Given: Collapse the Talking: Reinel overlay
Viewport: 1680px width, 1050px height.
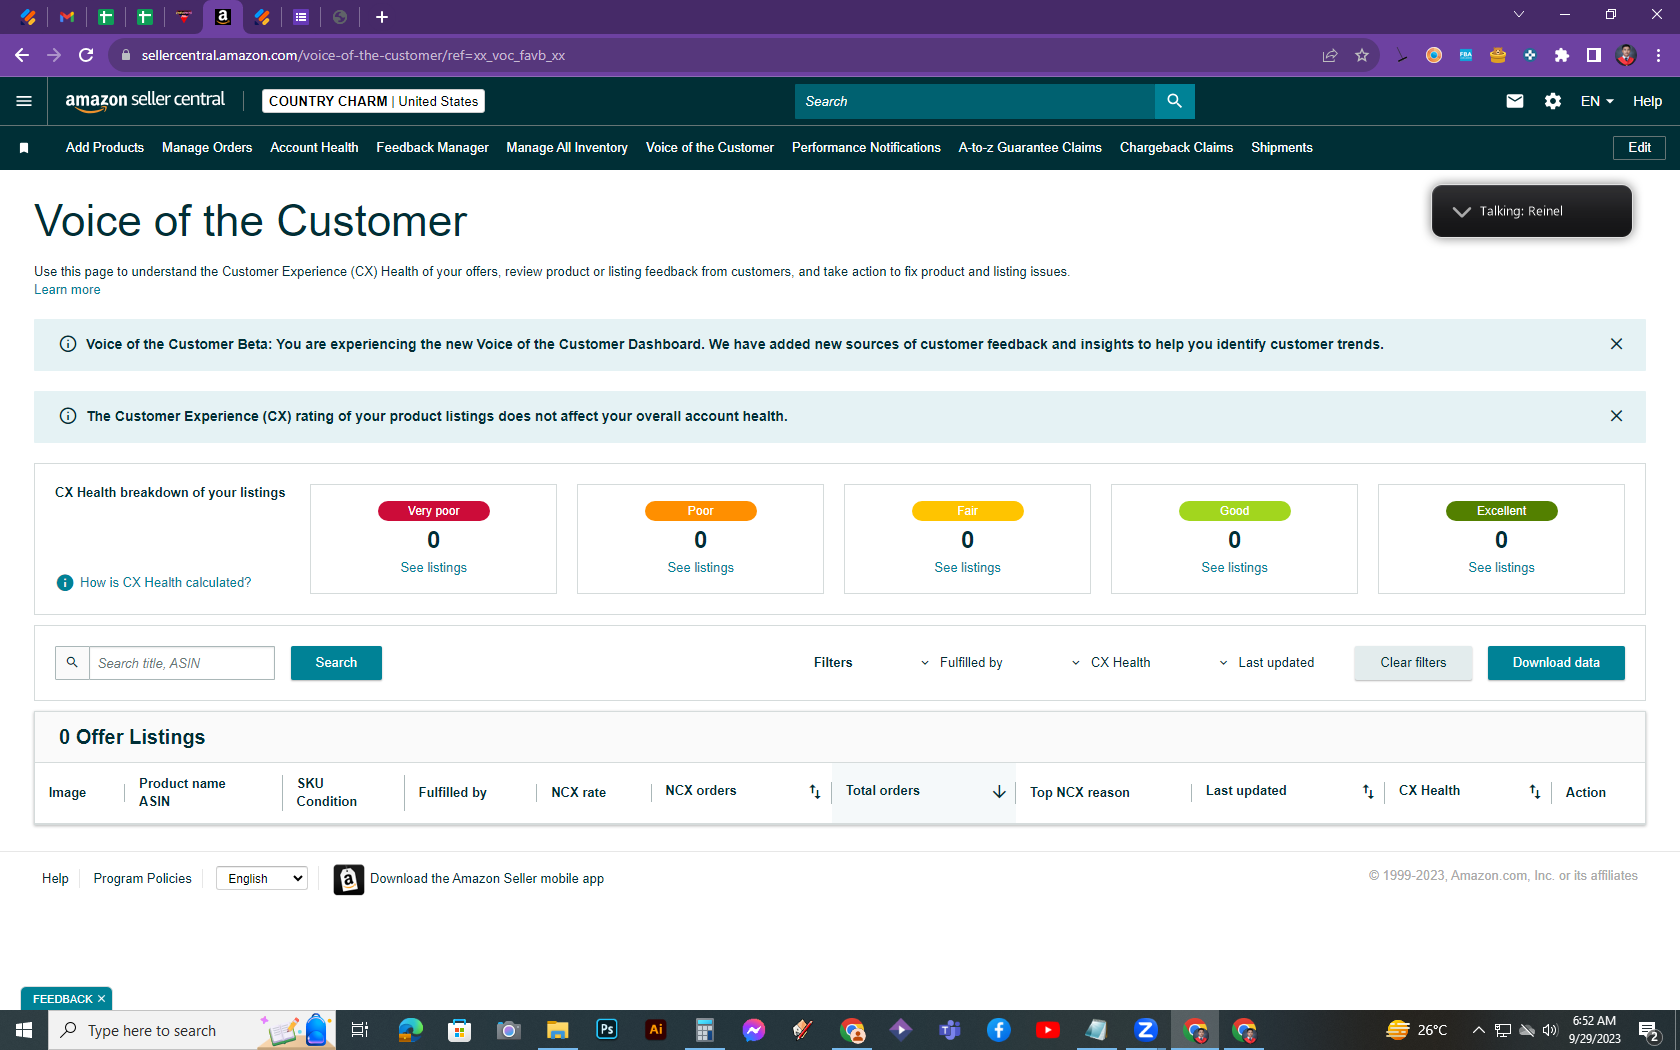Looking at the screenshot, I should [x=1461, y=211].
